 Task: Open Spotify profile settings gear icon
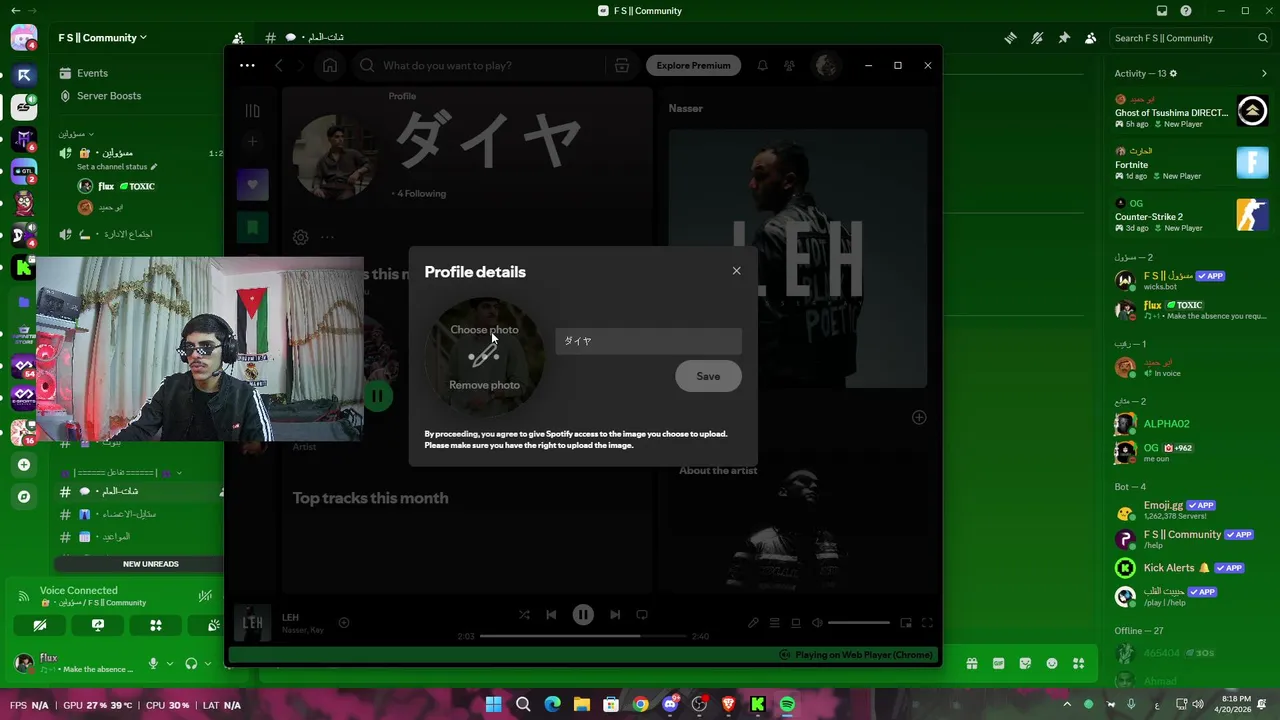(x=300, y=238)
